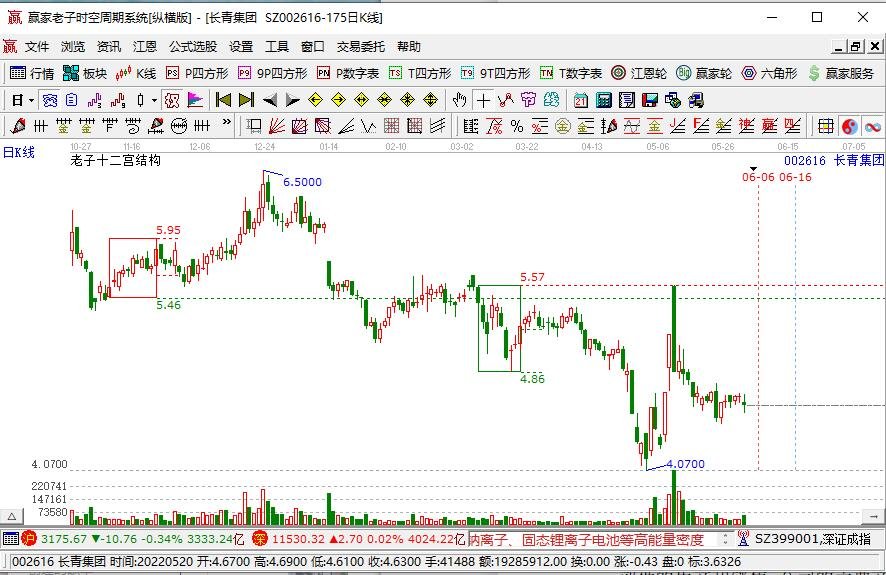Select the red pencil drawing tool

[18, 126]
